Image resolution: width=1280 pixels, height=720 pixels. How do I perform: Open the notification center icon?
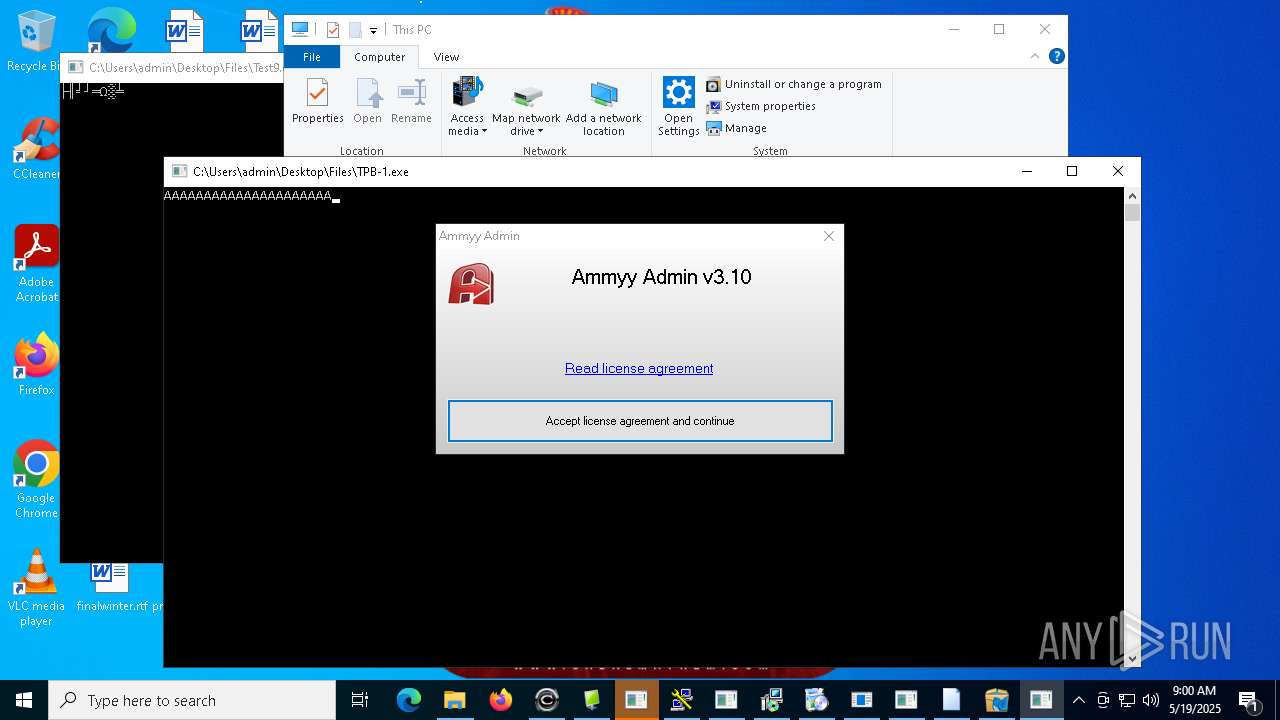(1248, 700)
